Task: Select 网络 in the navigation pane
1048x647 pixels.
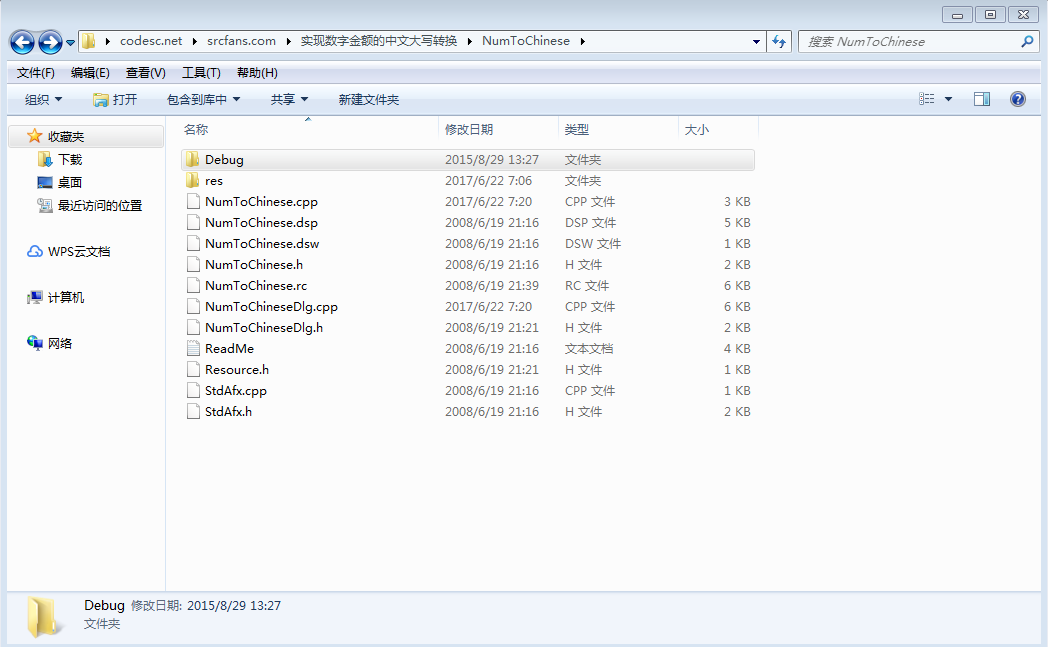Action: (x=60, y=344)
